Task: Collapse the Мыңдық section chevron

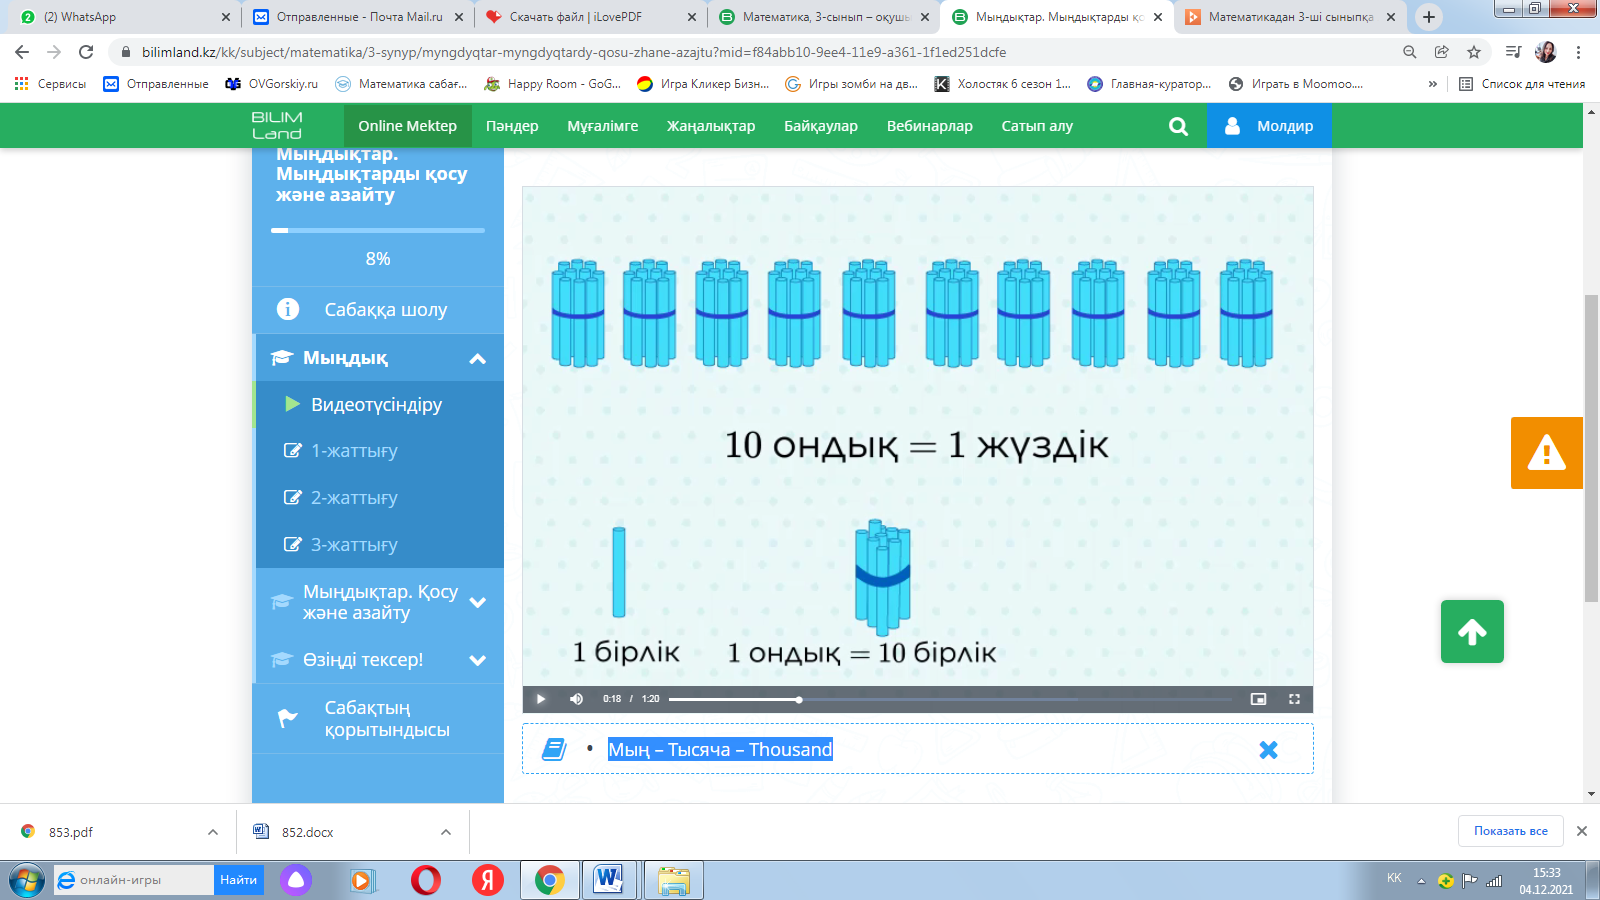Action: 478,358
